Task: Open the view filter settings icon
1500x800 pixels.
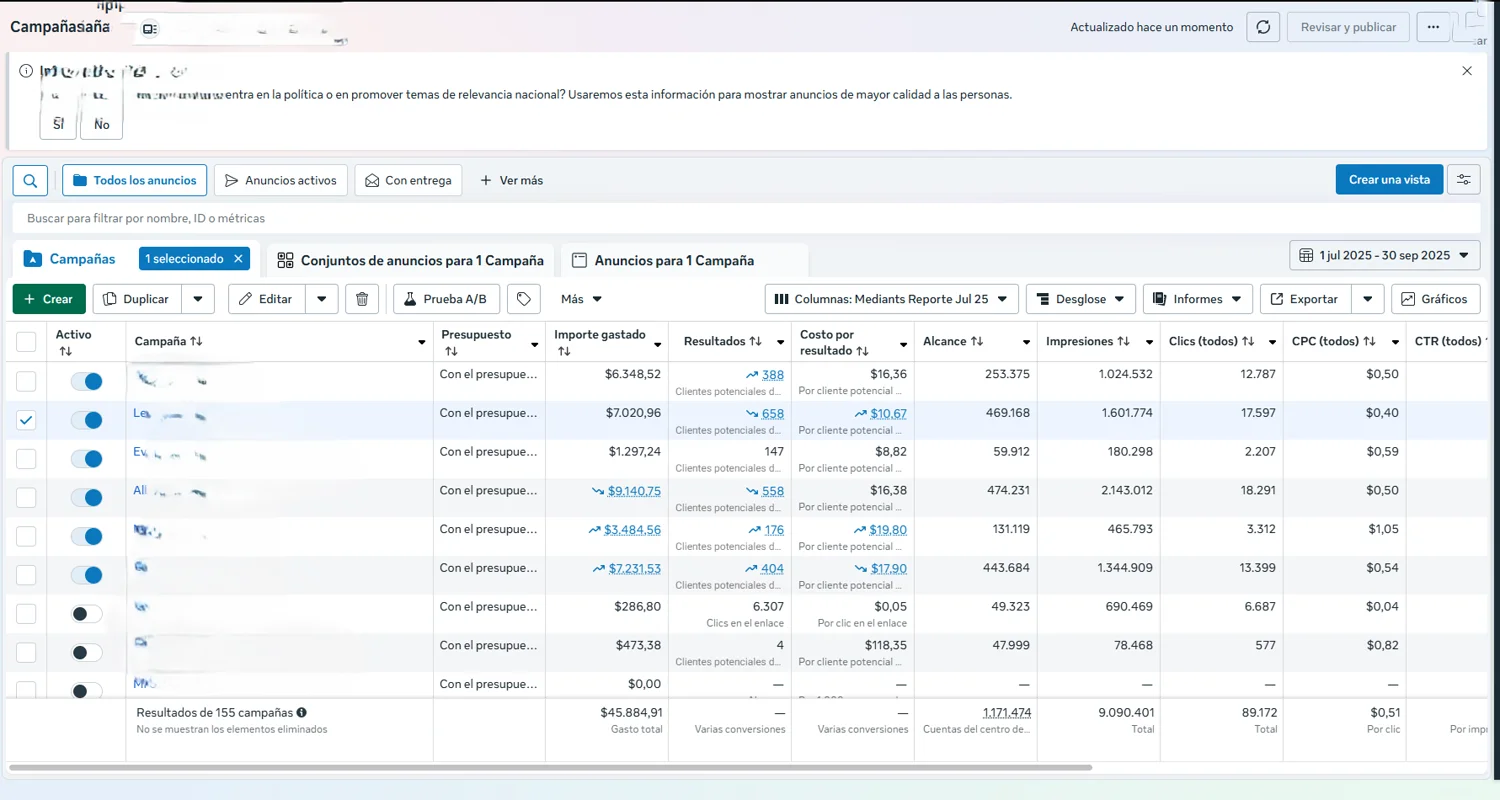Action: pos(1463,180)
